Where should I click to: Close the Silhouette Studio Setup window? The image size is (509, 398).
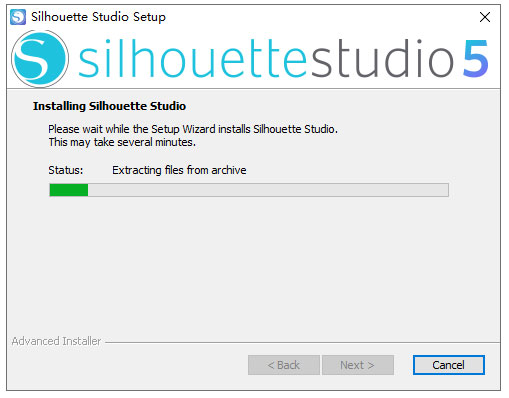(x=485, y=17)
